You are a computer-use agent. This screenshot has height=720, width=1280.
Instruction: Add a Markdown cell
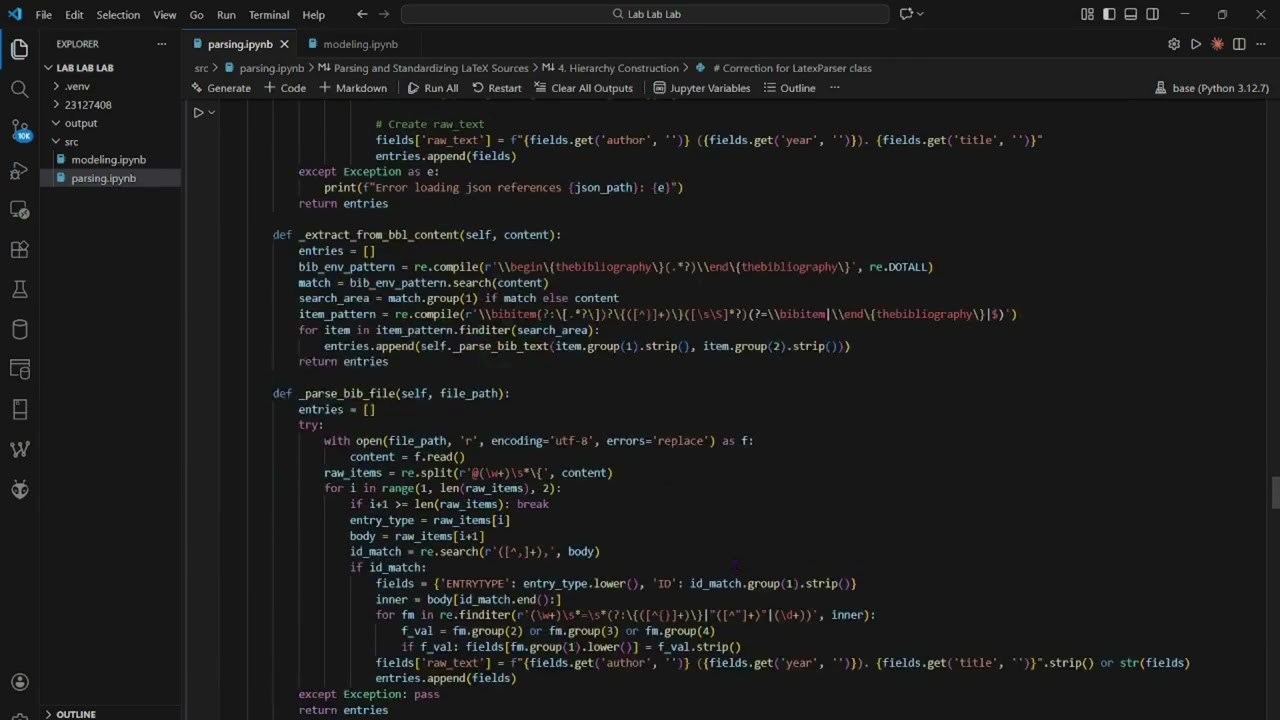click(x=354, y=88)
